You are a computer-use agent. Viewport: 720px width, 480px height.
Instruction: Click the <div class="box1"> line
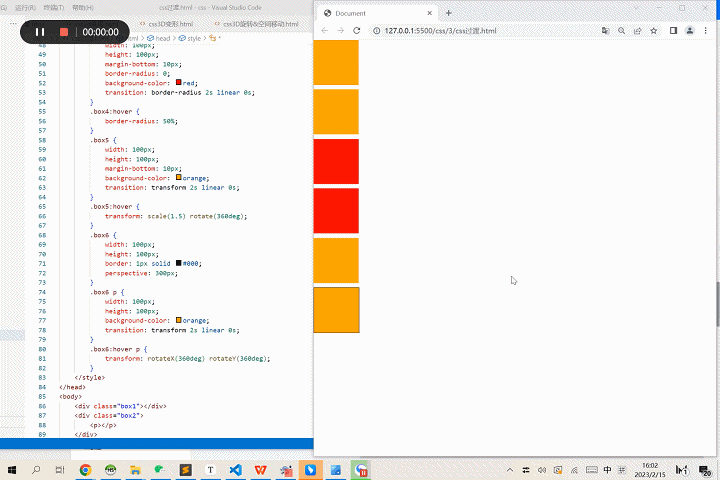click(x=120, y=406)
